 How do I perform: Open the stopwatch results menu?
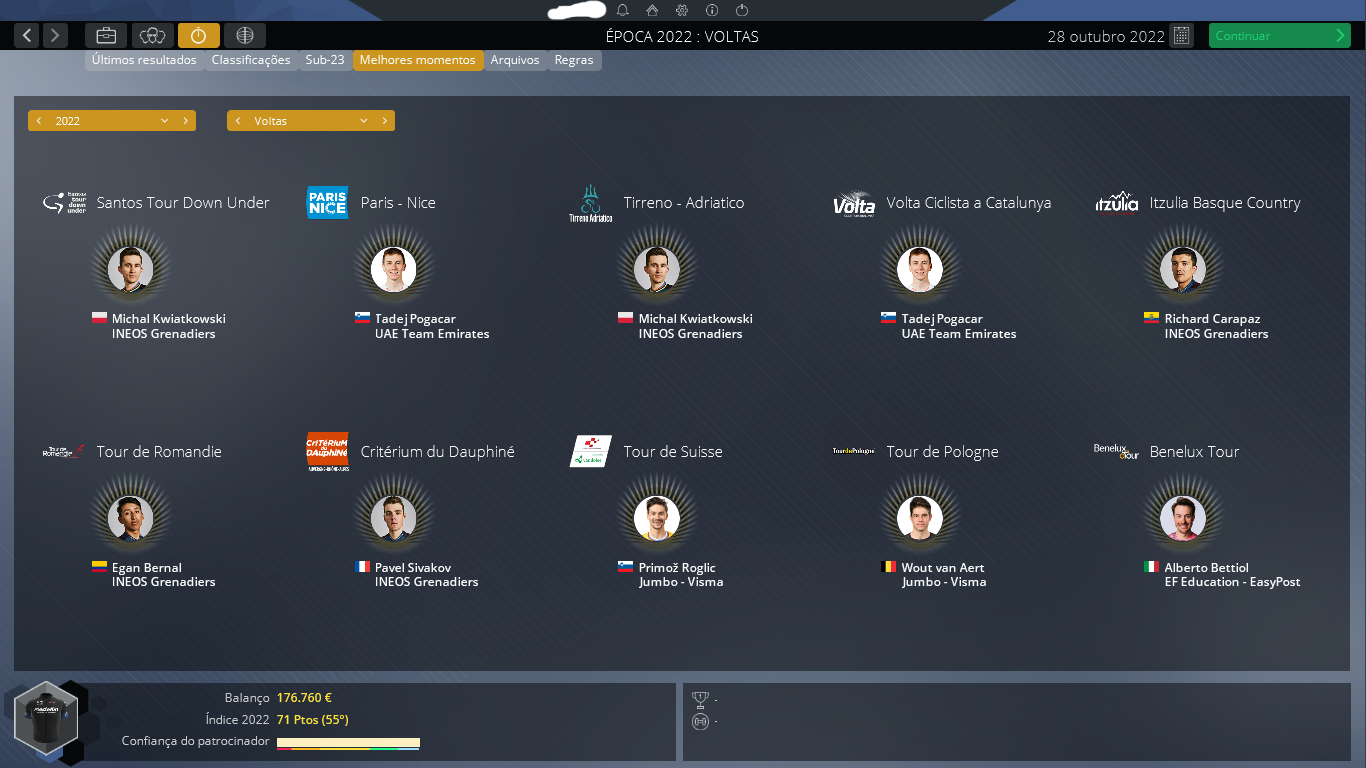click(x=198, y=36)
